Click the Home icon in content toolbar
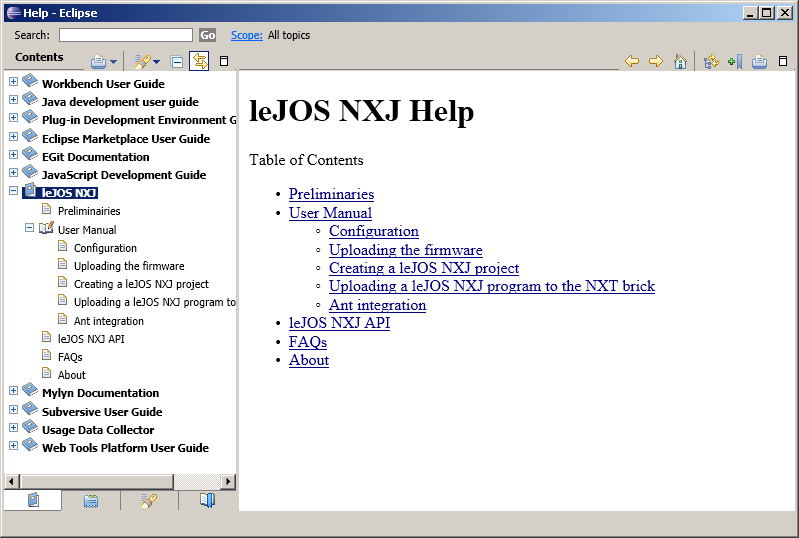 (x=680, y=62)
